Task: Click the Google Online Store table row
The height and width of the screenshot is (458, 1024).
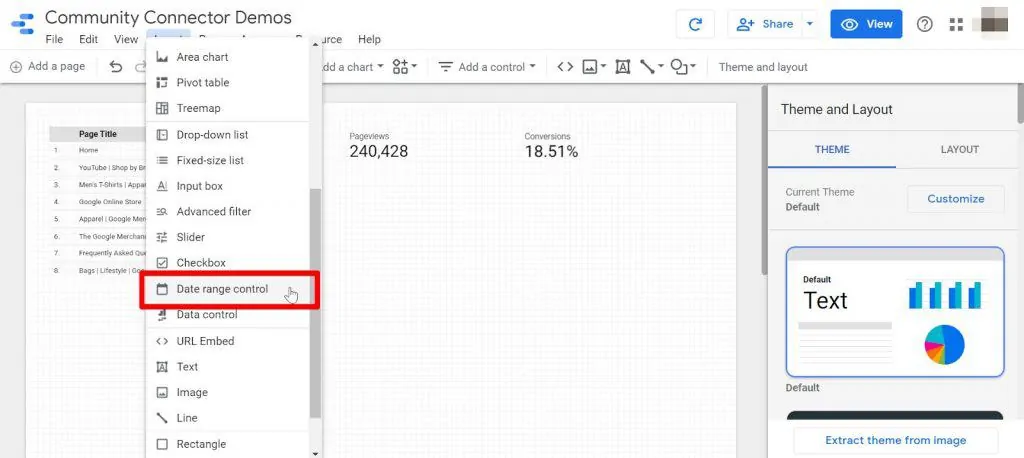Action: 99,202
